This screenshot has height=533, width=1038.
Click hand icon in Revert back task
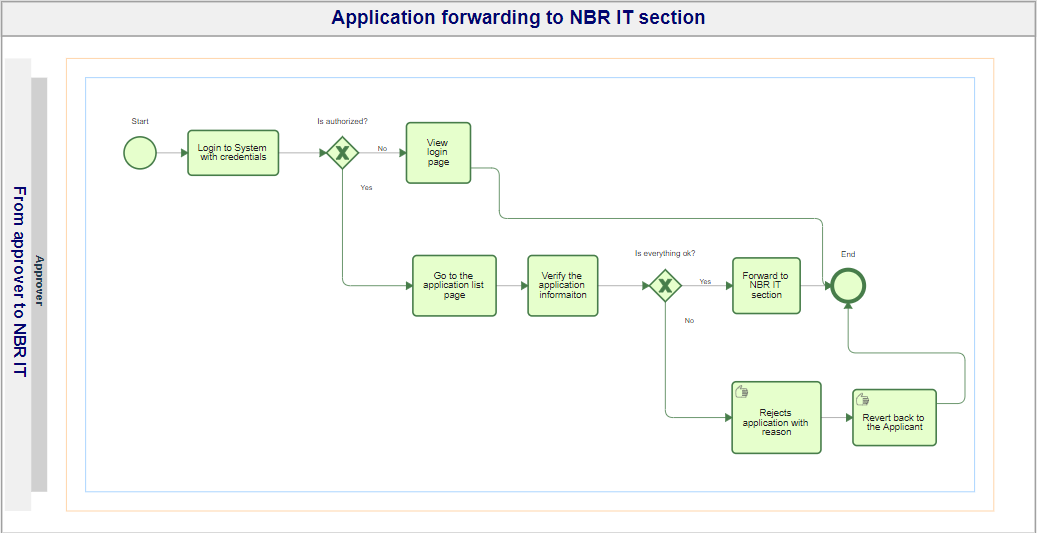click(863, 399)
